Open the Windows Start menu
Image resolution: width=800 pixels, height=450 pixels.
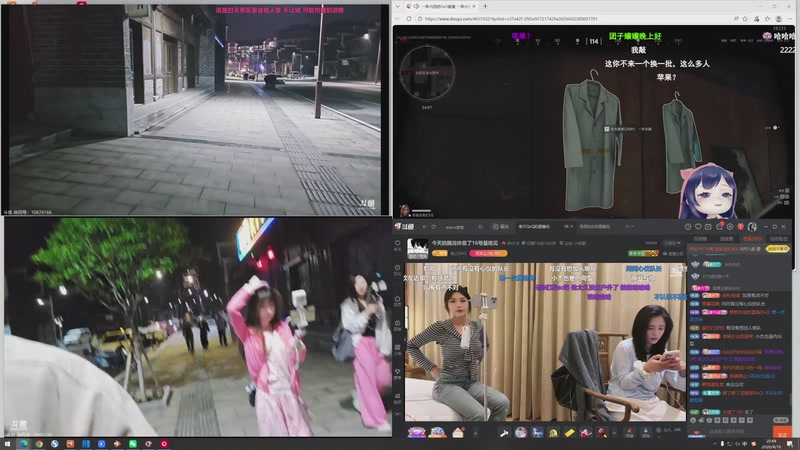(x=7, y=444)
